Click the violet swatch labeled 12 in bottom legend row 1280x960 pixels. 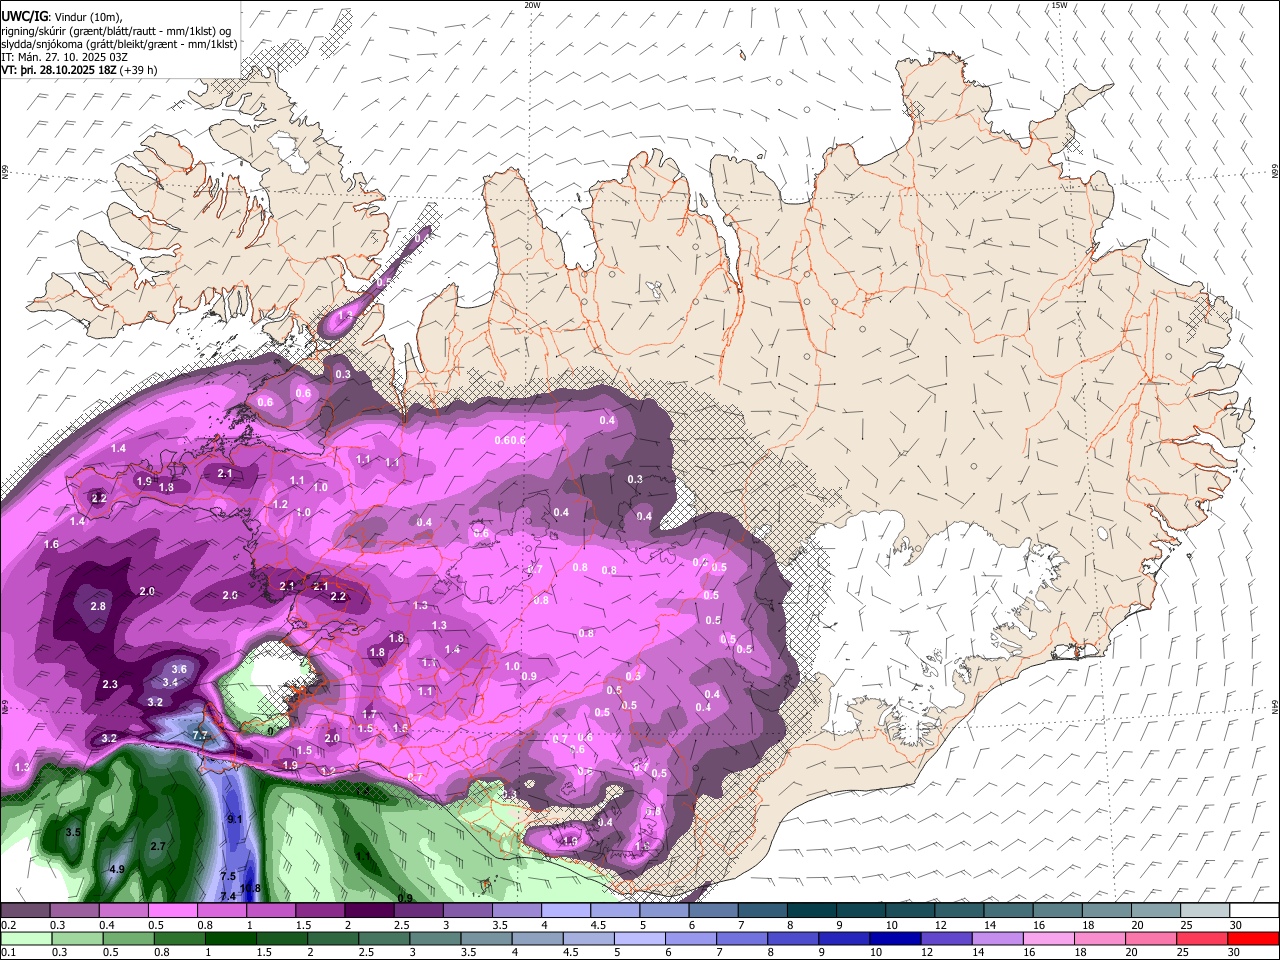pyautogui.click(x=947, y=938)
